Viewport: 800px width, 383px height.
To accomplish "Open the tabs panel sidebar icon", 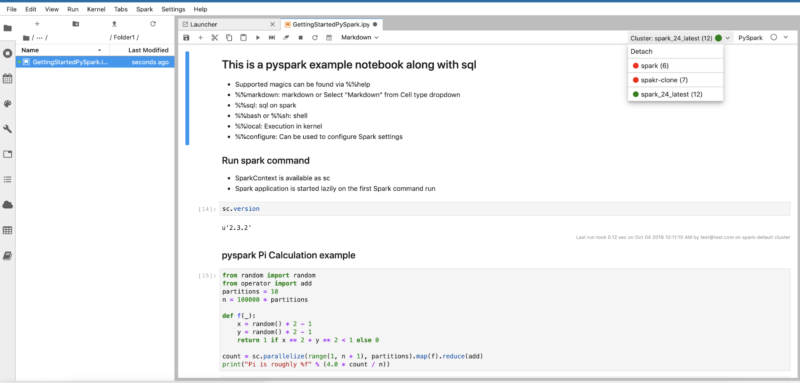I will click(x=8, y=154).
